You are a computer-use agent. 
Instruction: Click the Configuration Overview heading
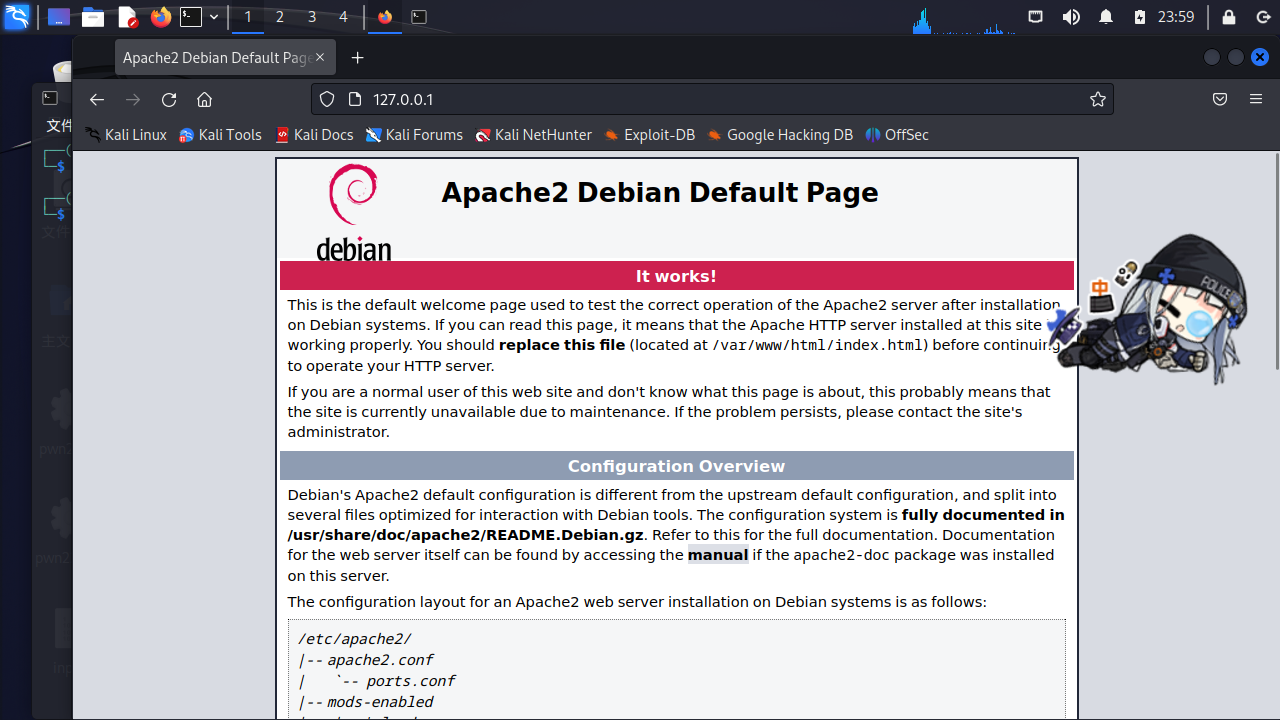tap(676, 466)
